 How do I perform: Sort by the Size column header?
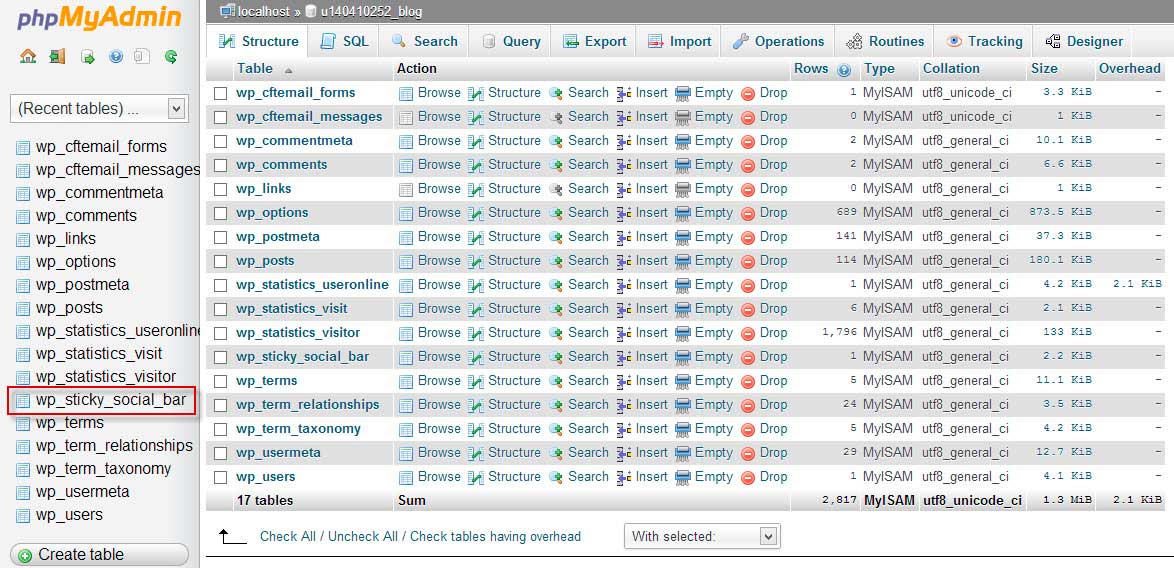point(1044,69)
